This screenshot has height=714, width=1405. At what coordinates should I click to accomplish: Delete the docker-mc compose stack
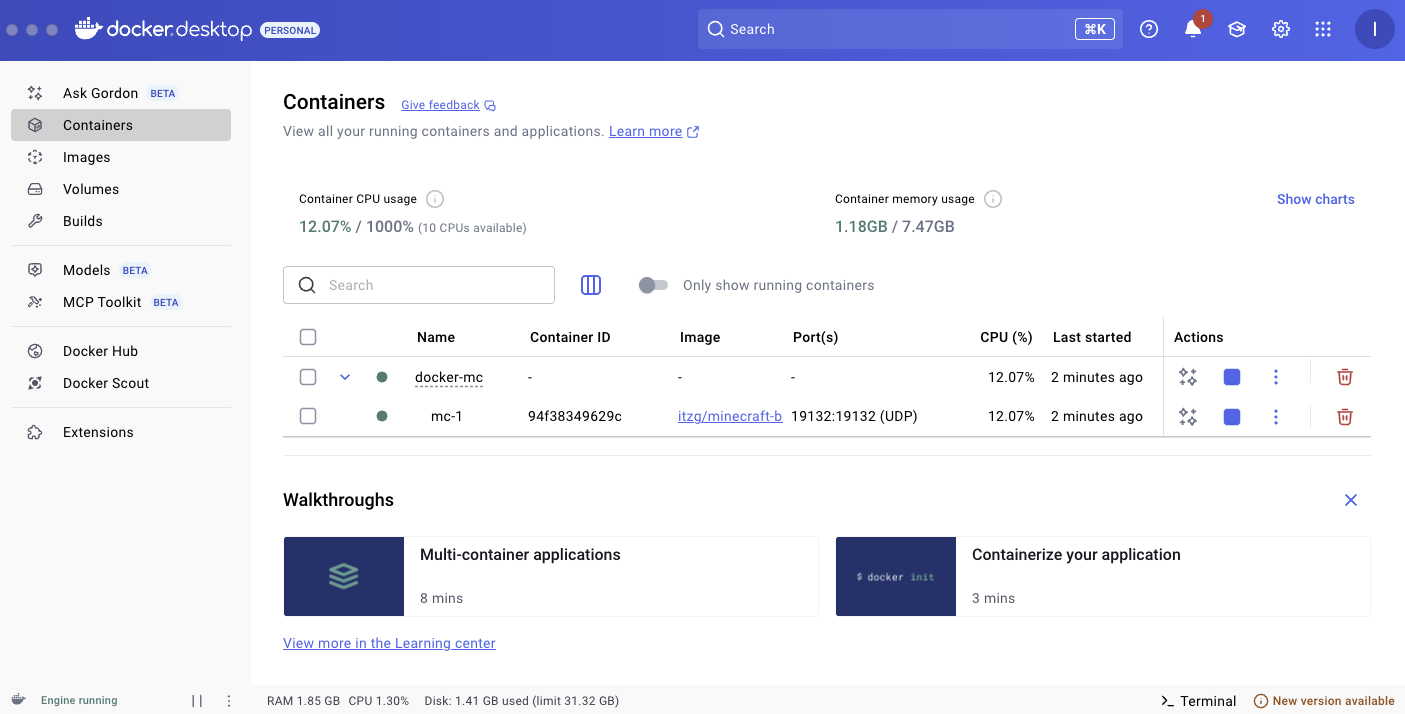[x=1345, y=377]
